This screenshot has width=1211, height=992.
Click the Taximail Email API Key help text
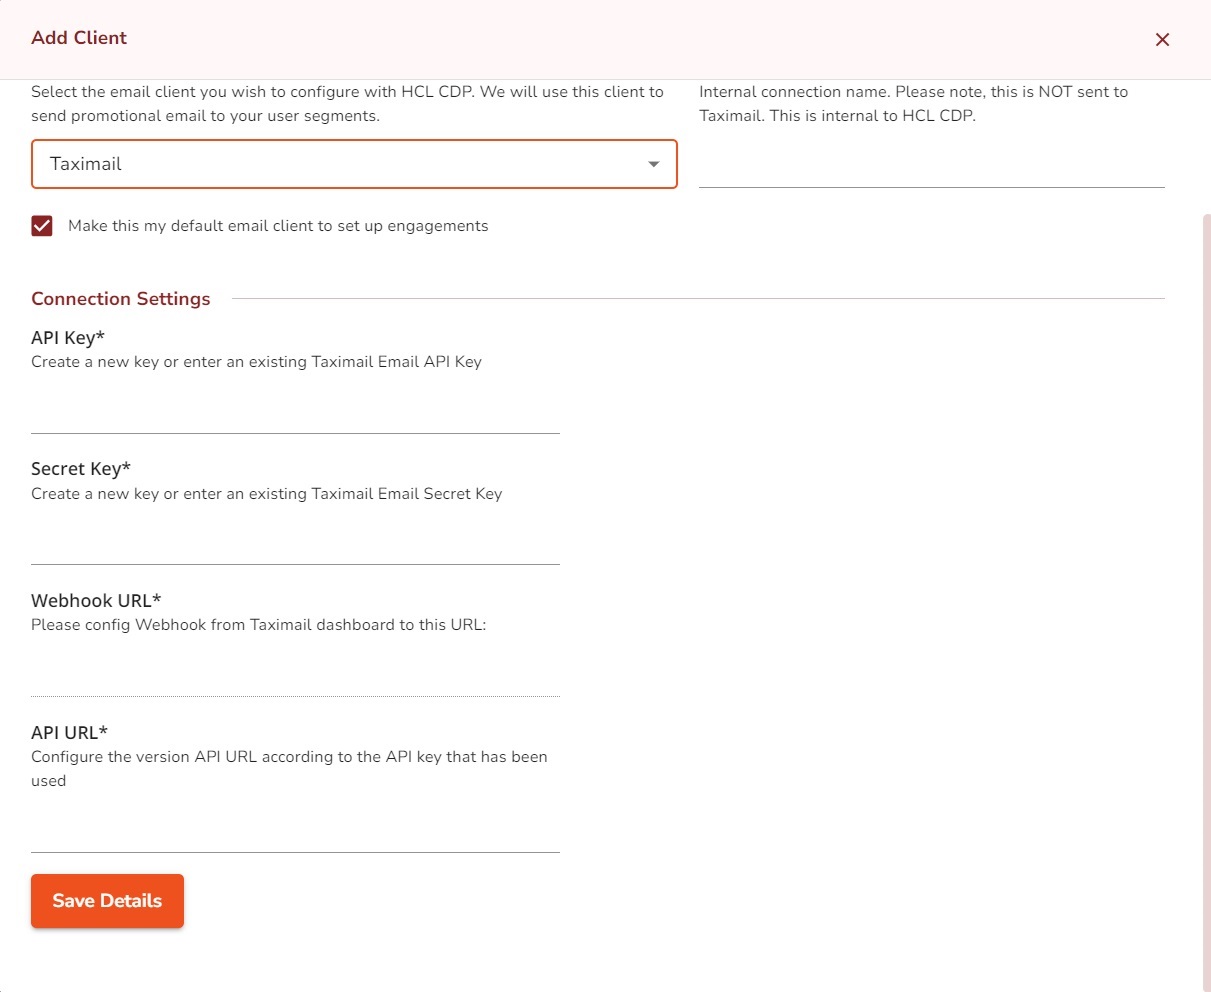coord(256,362)
